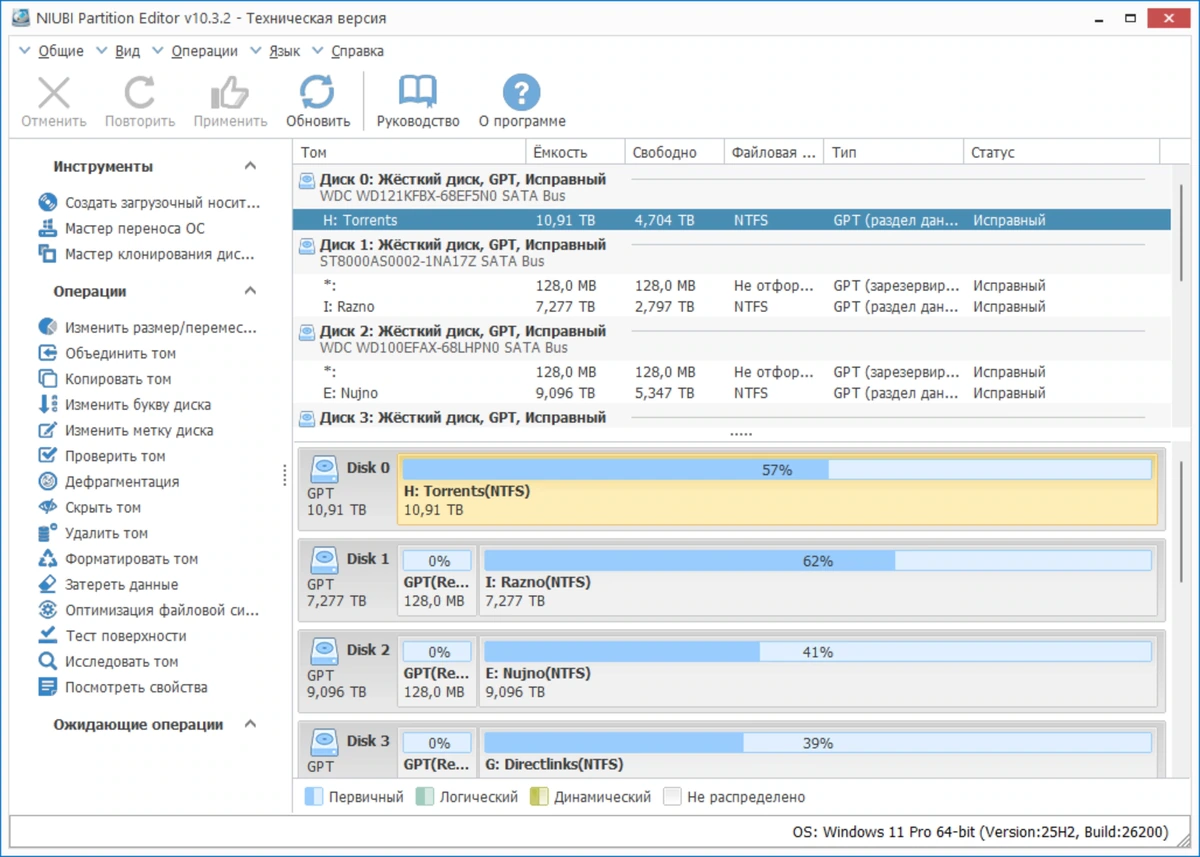This screenshot has height=857, width=1200.
Task: Select Диск 1 header row in list
Action: pyautogui.click(x=732, y=253)
